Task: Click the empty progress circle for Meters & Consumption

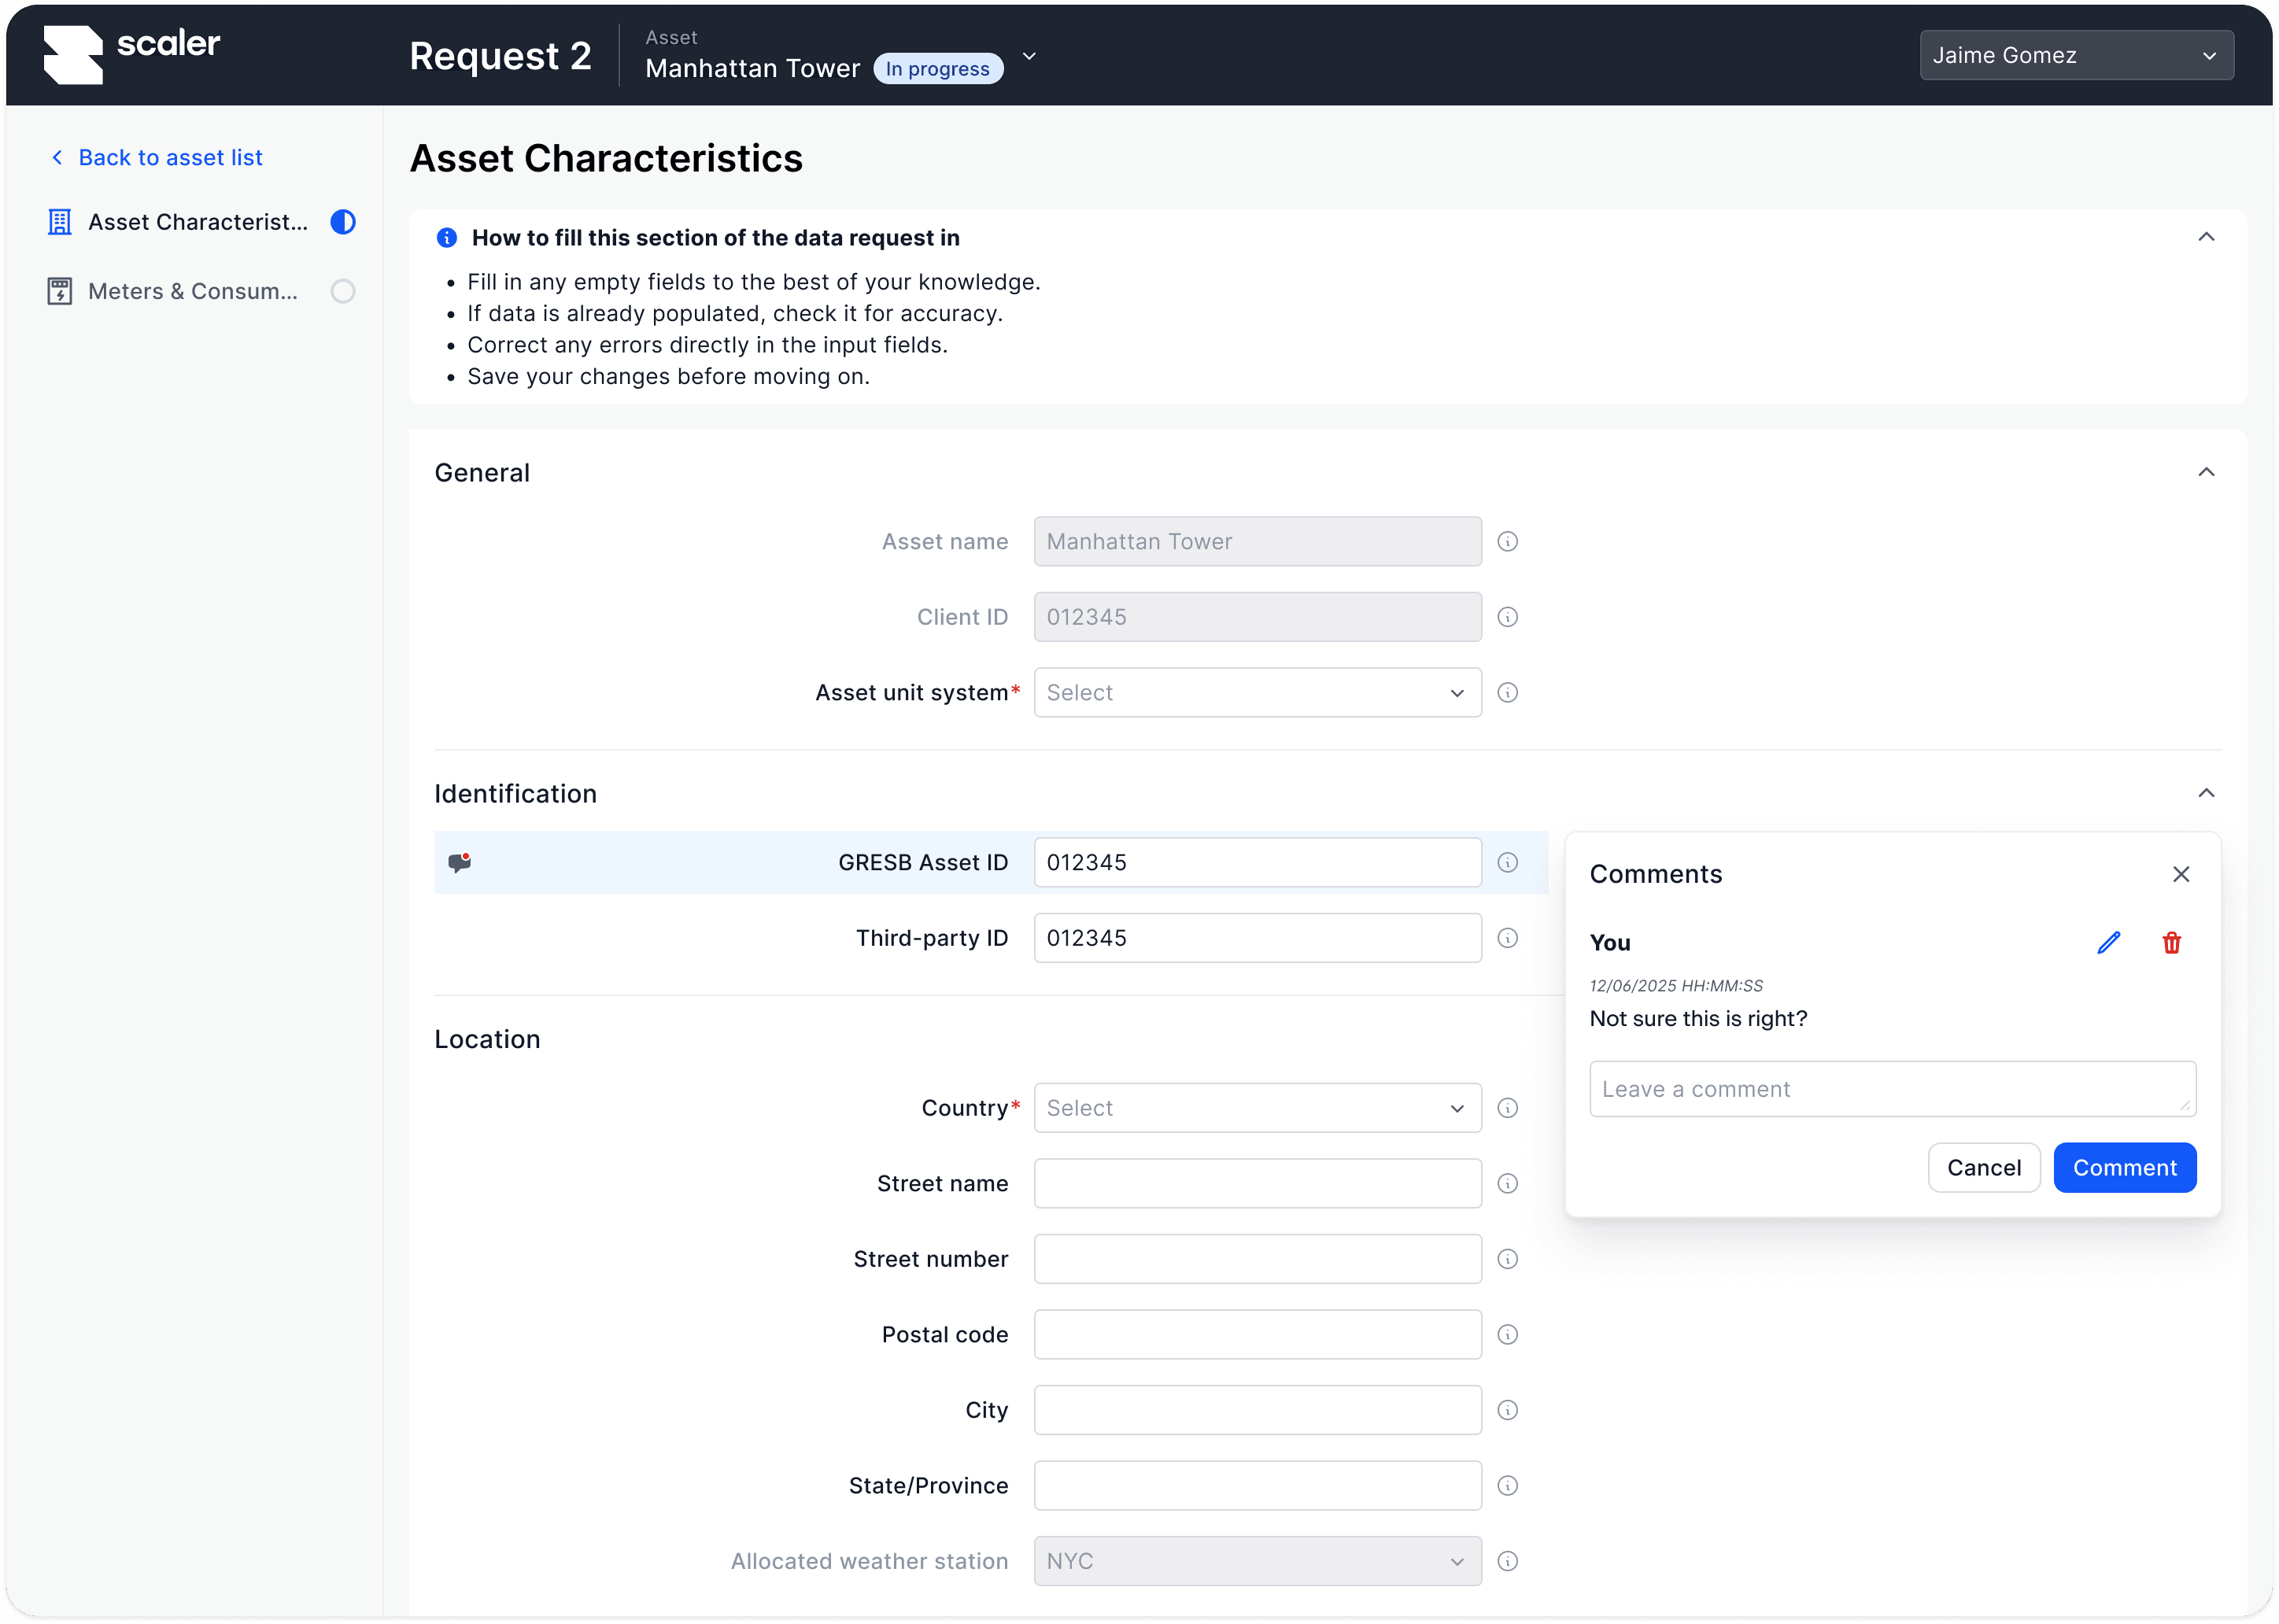Action: (343, 291)
